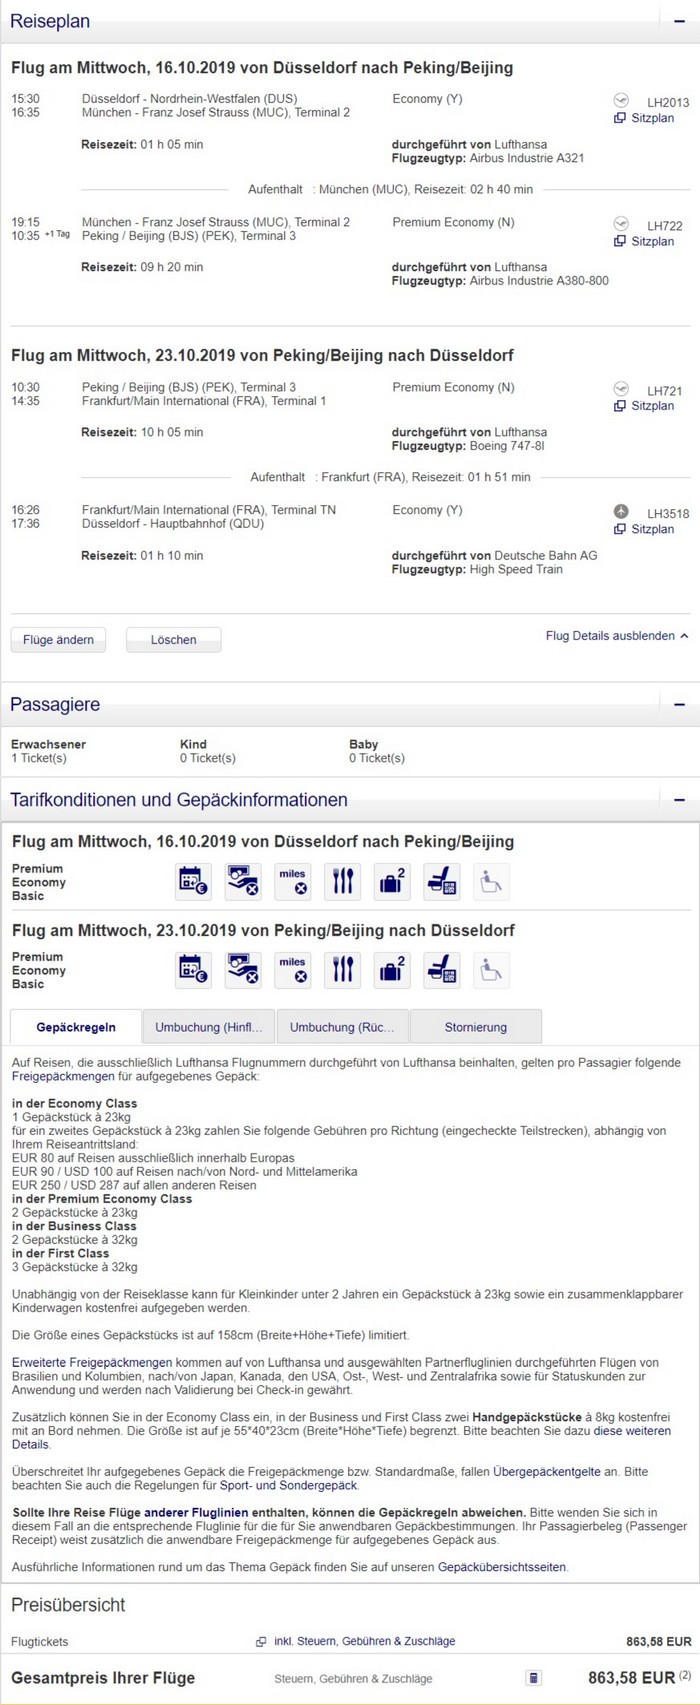Image resolution: width=700 pixels, height=1705 pixels.
Task: Click no-refund icon for 23.10.2019 flight
Action: (243, 970)
